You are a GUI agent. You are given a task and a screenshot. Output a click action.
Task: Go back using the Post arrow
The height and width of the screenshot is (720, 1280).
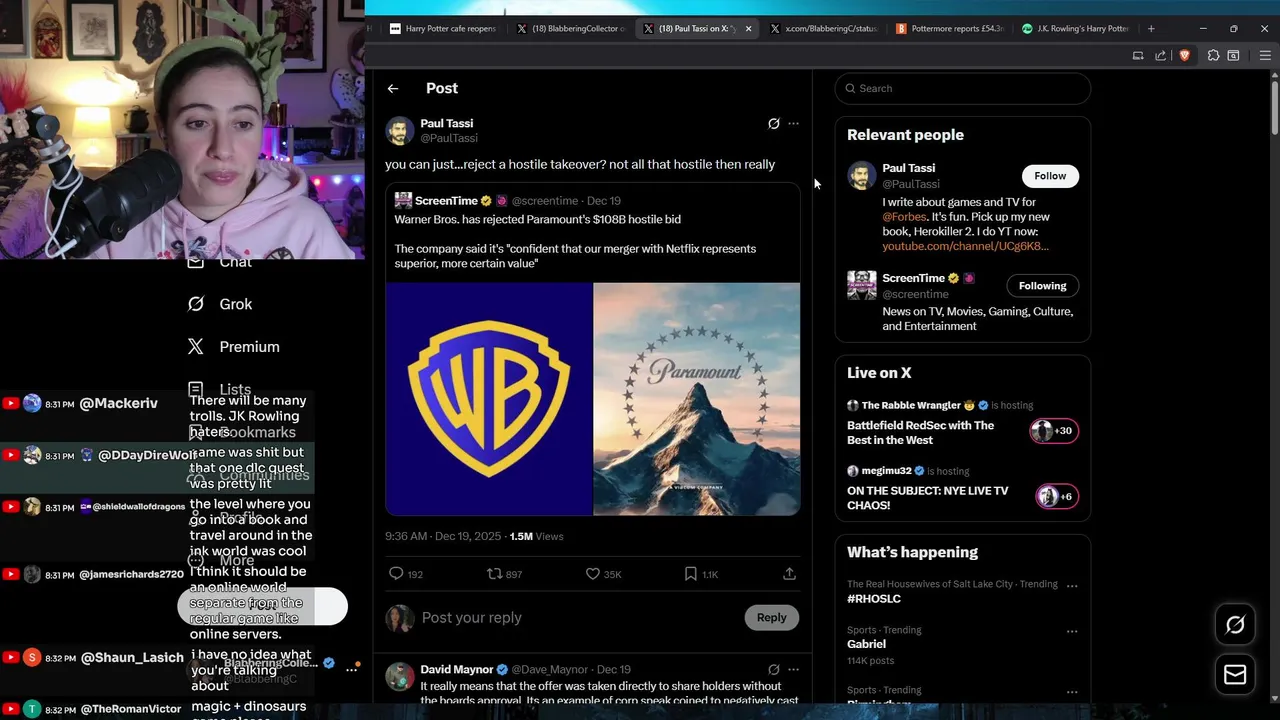(393, 88)
